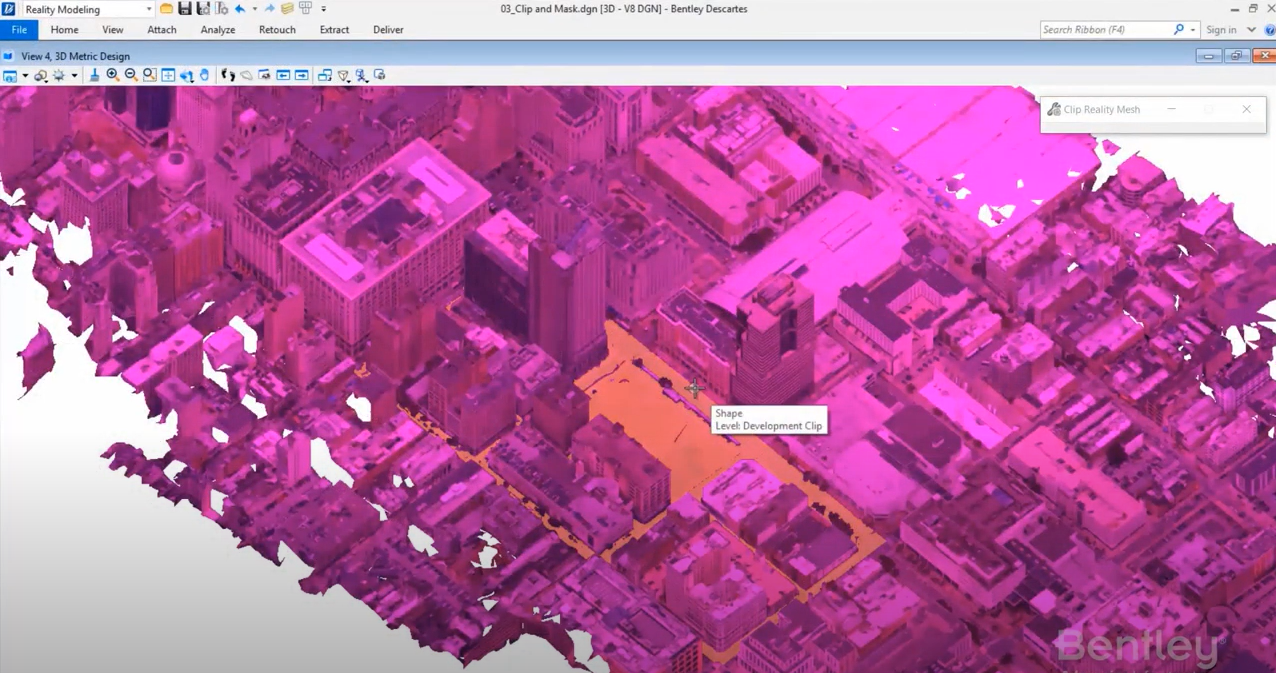Click the Save disk icon

185,9
